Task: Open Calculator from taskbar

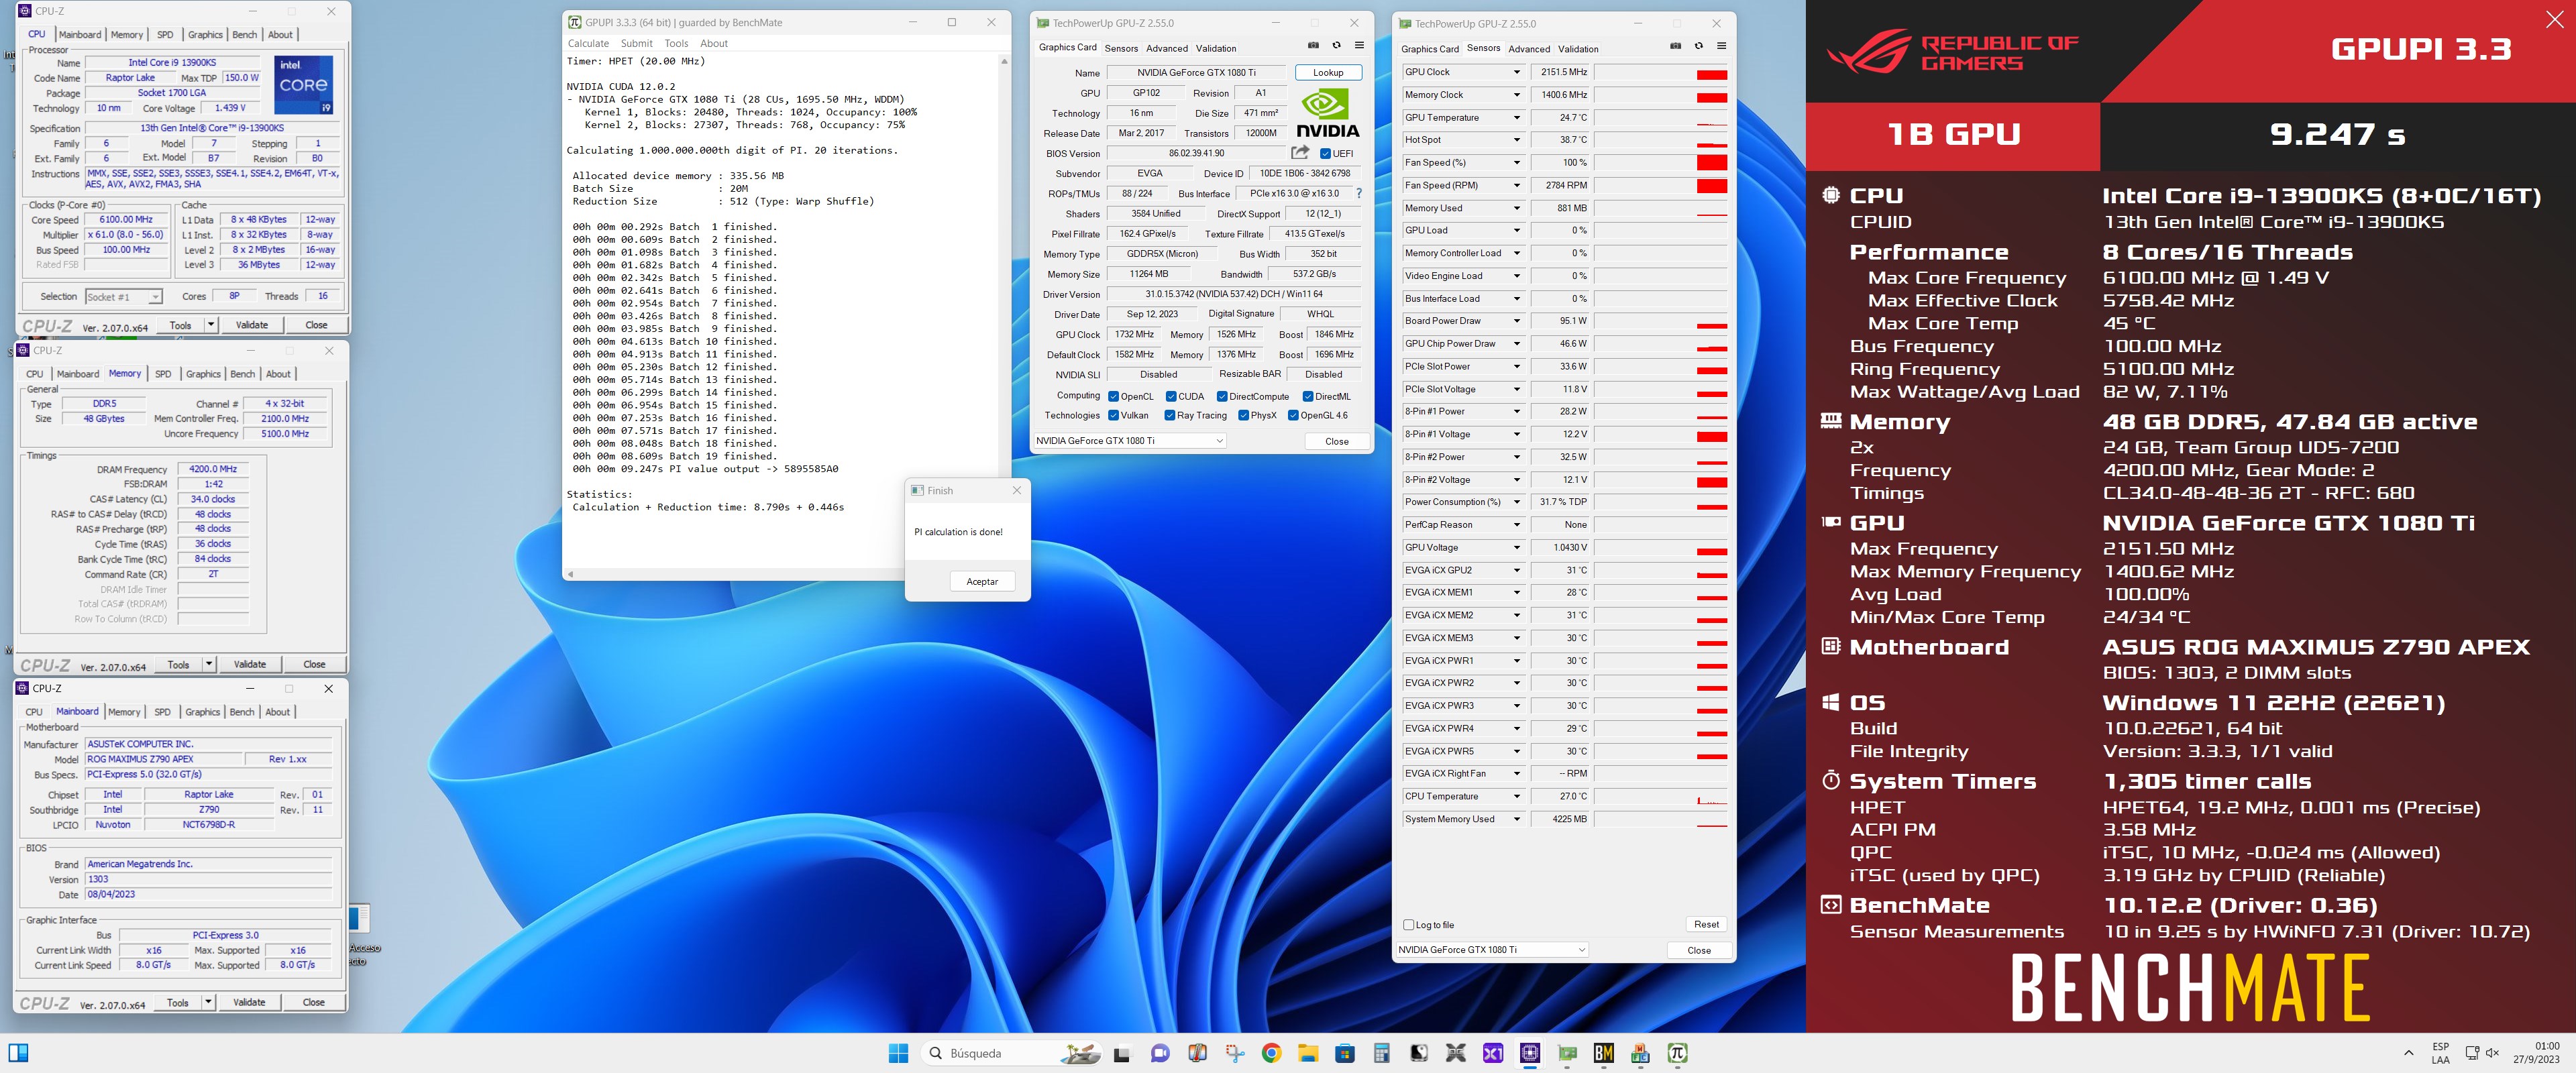Action: tap(1382, 1053)
